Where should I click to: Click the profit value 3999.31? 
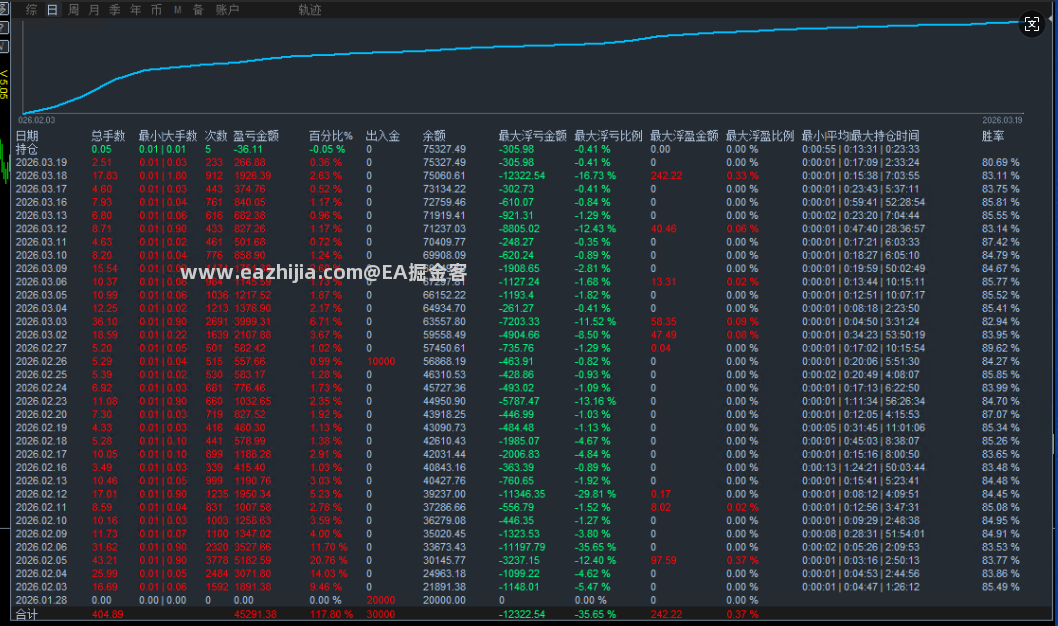point(252,322)
